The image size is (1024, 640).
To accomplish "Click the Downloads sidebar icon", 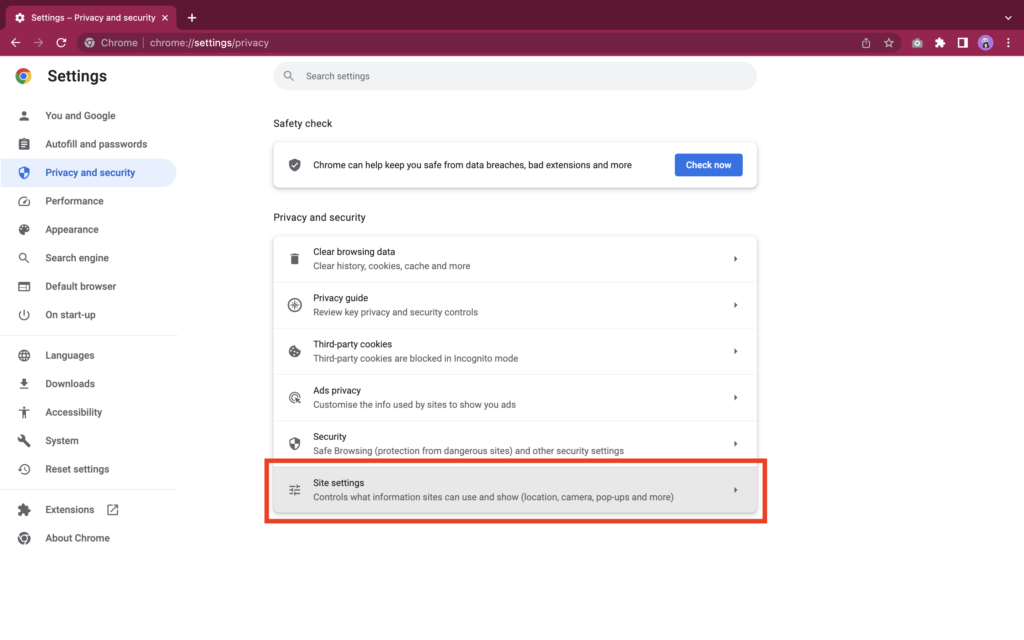I will [x=24, y=383].
